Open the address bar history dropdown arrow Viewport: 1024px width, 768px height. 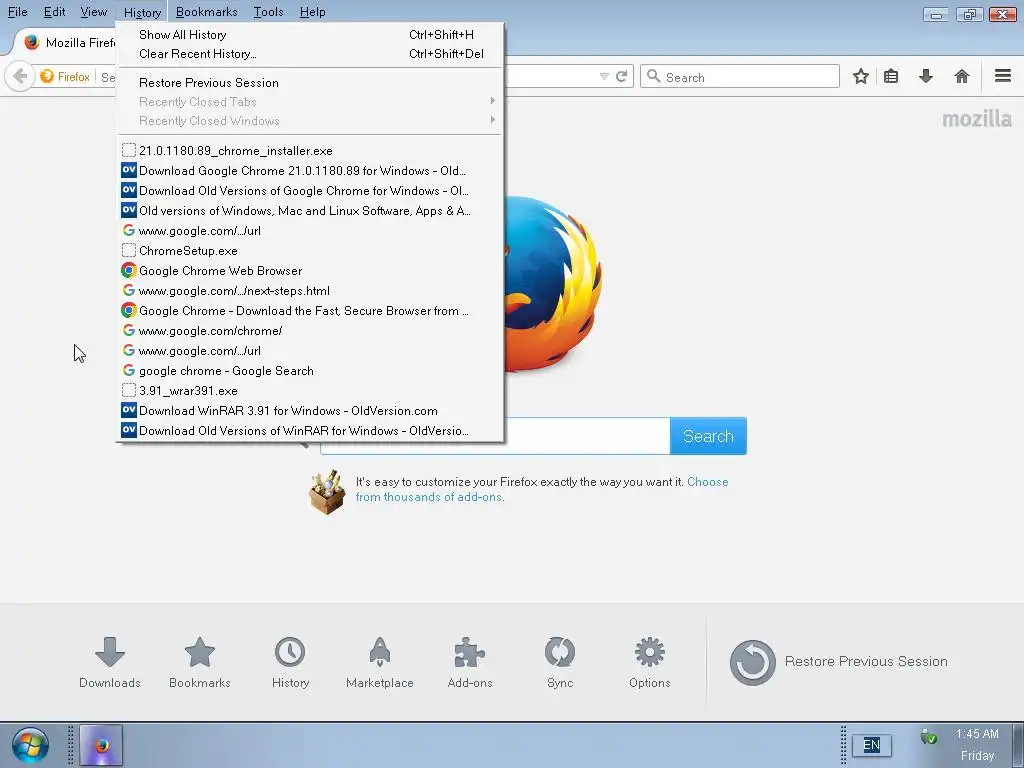click(604, 76)
